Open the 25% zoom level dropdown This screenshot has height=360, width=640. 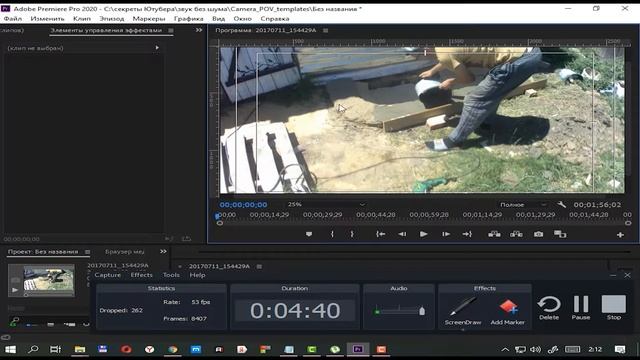(326, 204)
